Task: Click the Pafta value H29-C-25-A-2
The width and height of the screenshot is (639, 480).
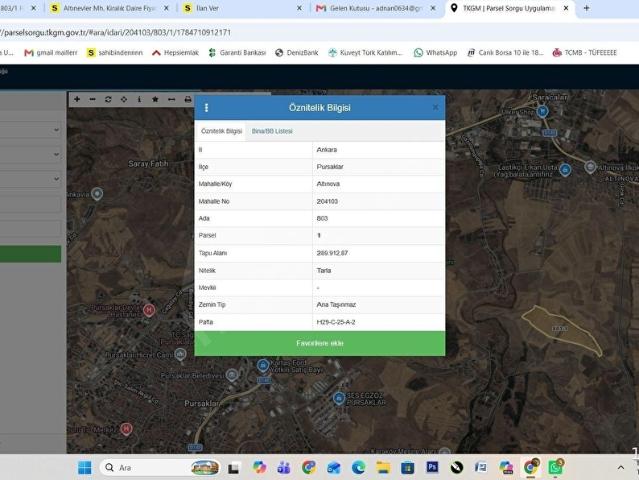Action: coord(336,322)
